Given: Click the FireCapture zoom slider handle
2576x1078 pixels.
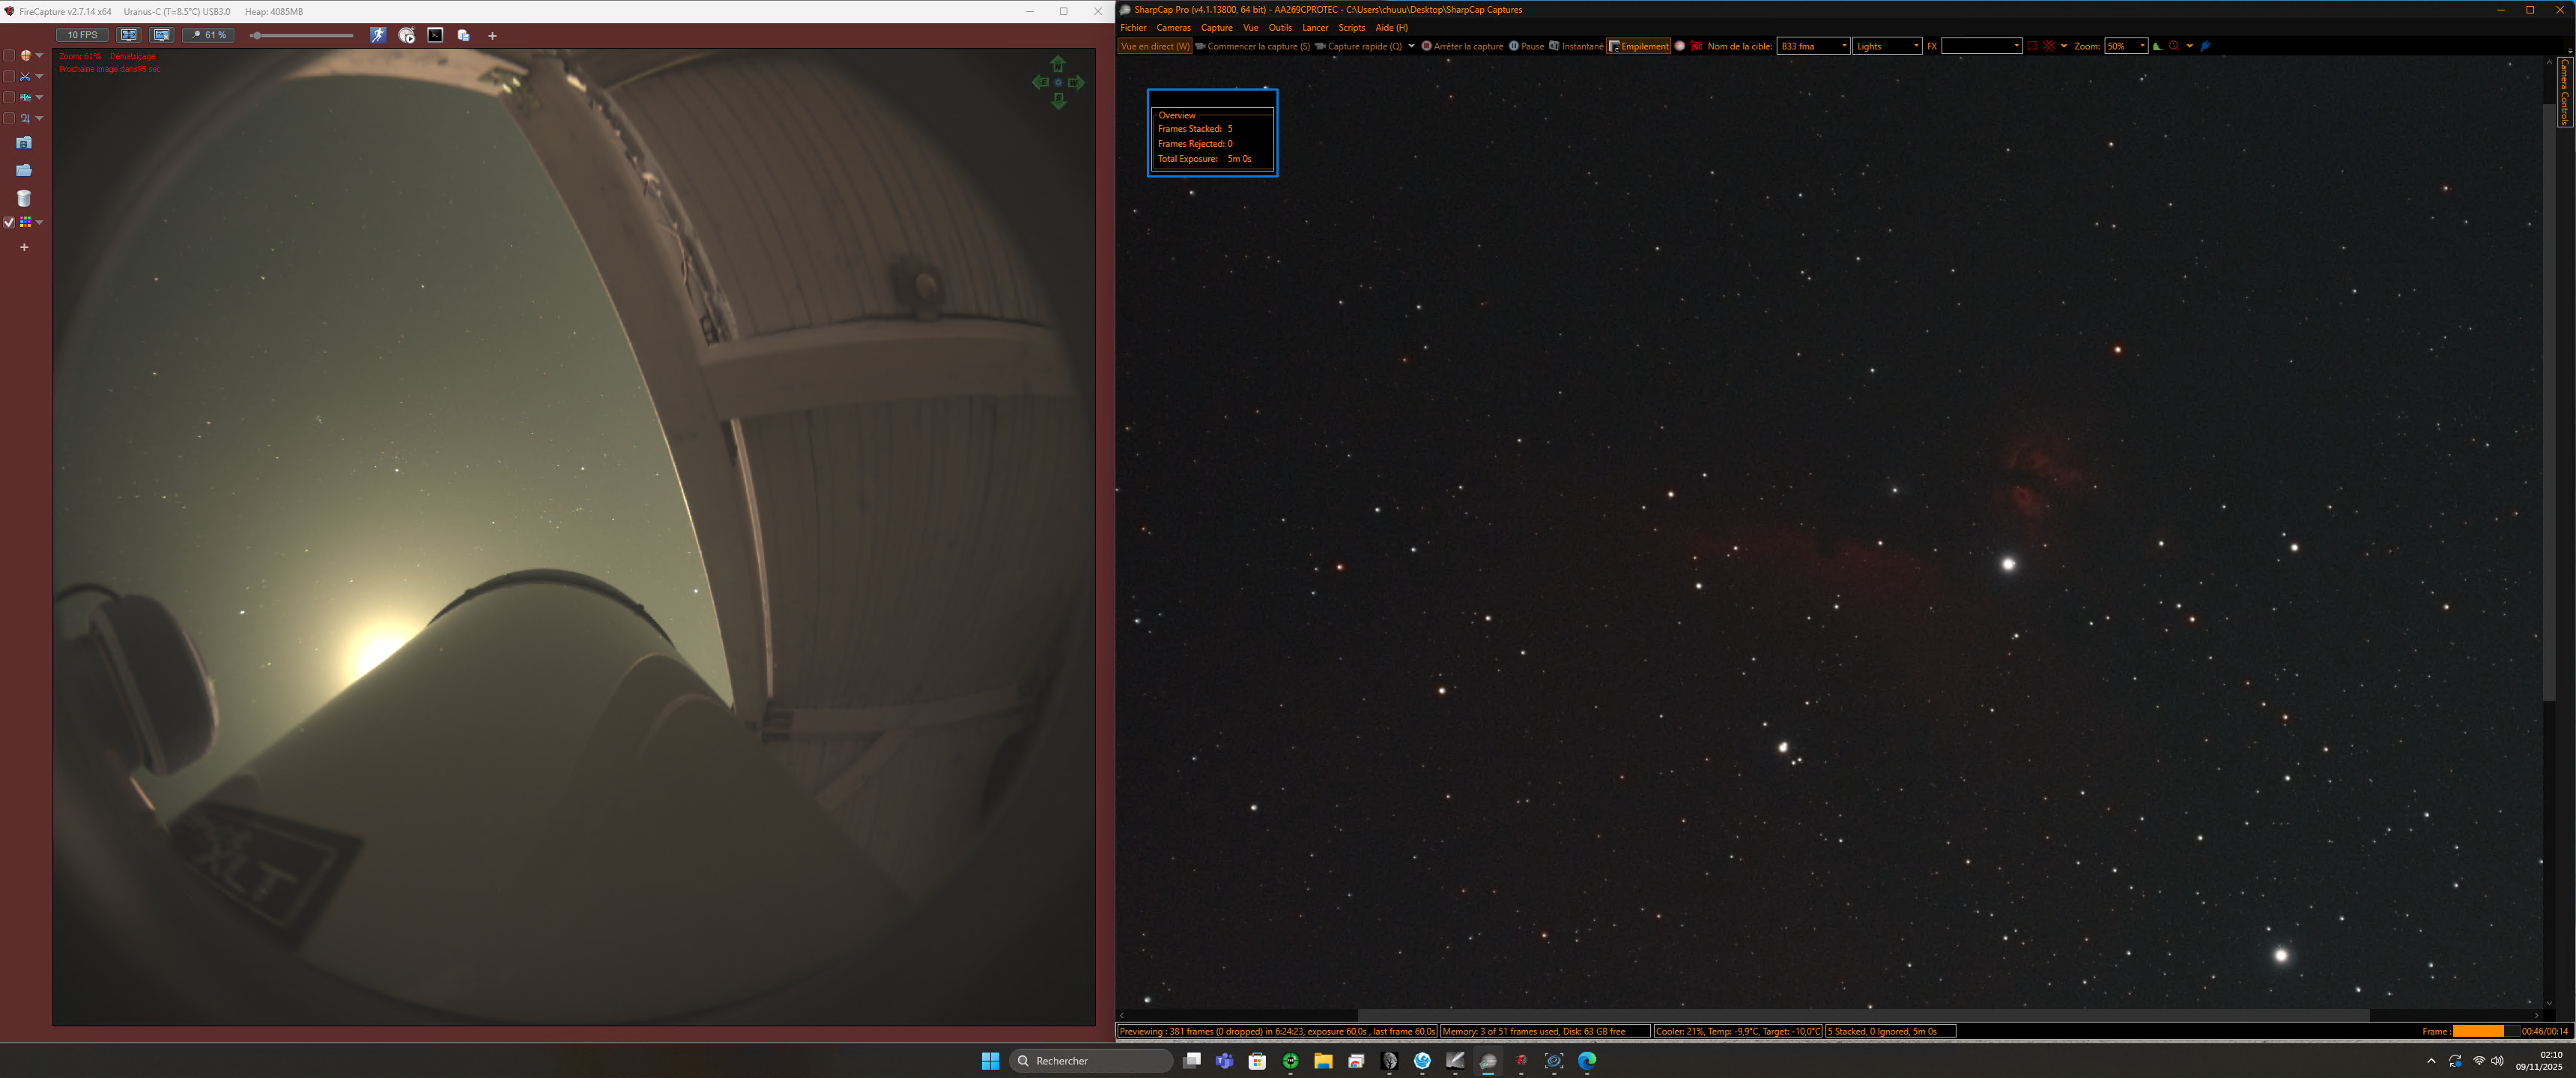Looking at the screenshot, I should pyautogui.click(x=257, y=35).
